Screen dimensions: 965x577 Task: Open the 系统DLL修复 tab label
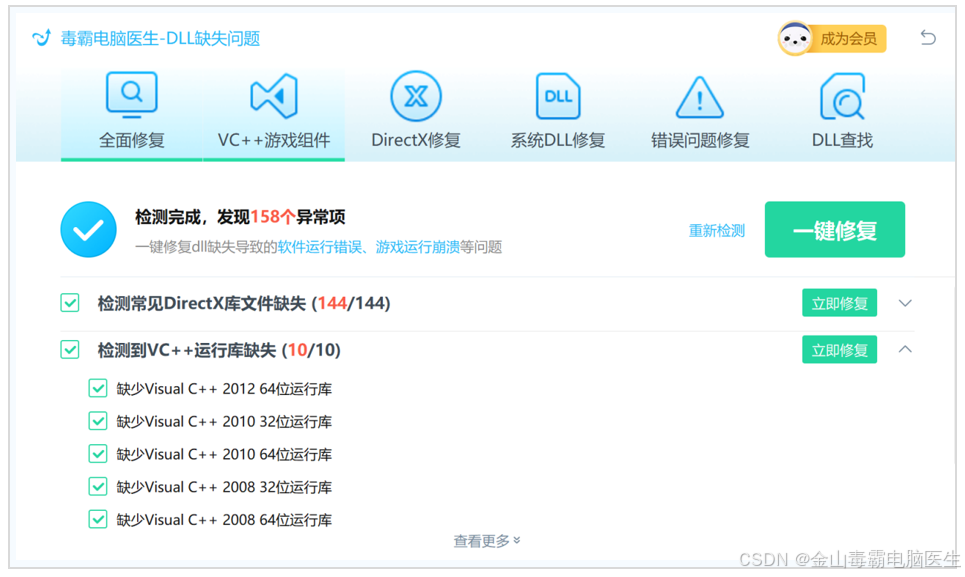click(x=558, y=140)
